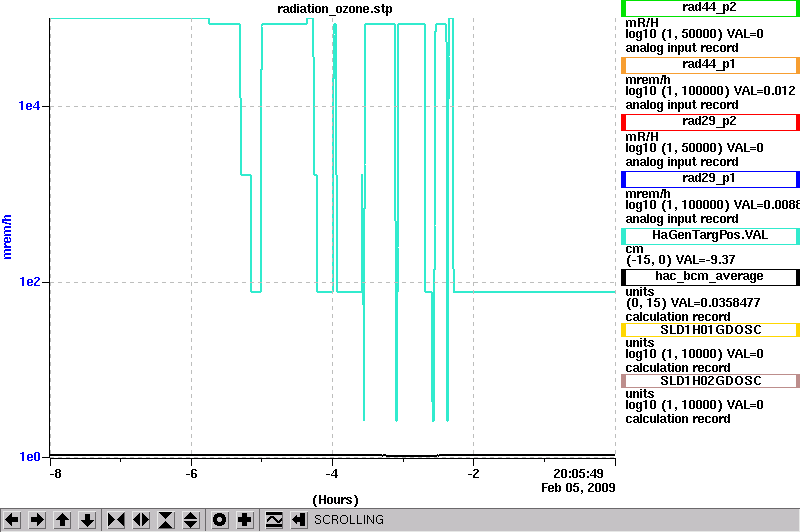Click the VAL=-9.37 readout under HaGenTargPos.VAL
The image size is (800, 532).
705,260
